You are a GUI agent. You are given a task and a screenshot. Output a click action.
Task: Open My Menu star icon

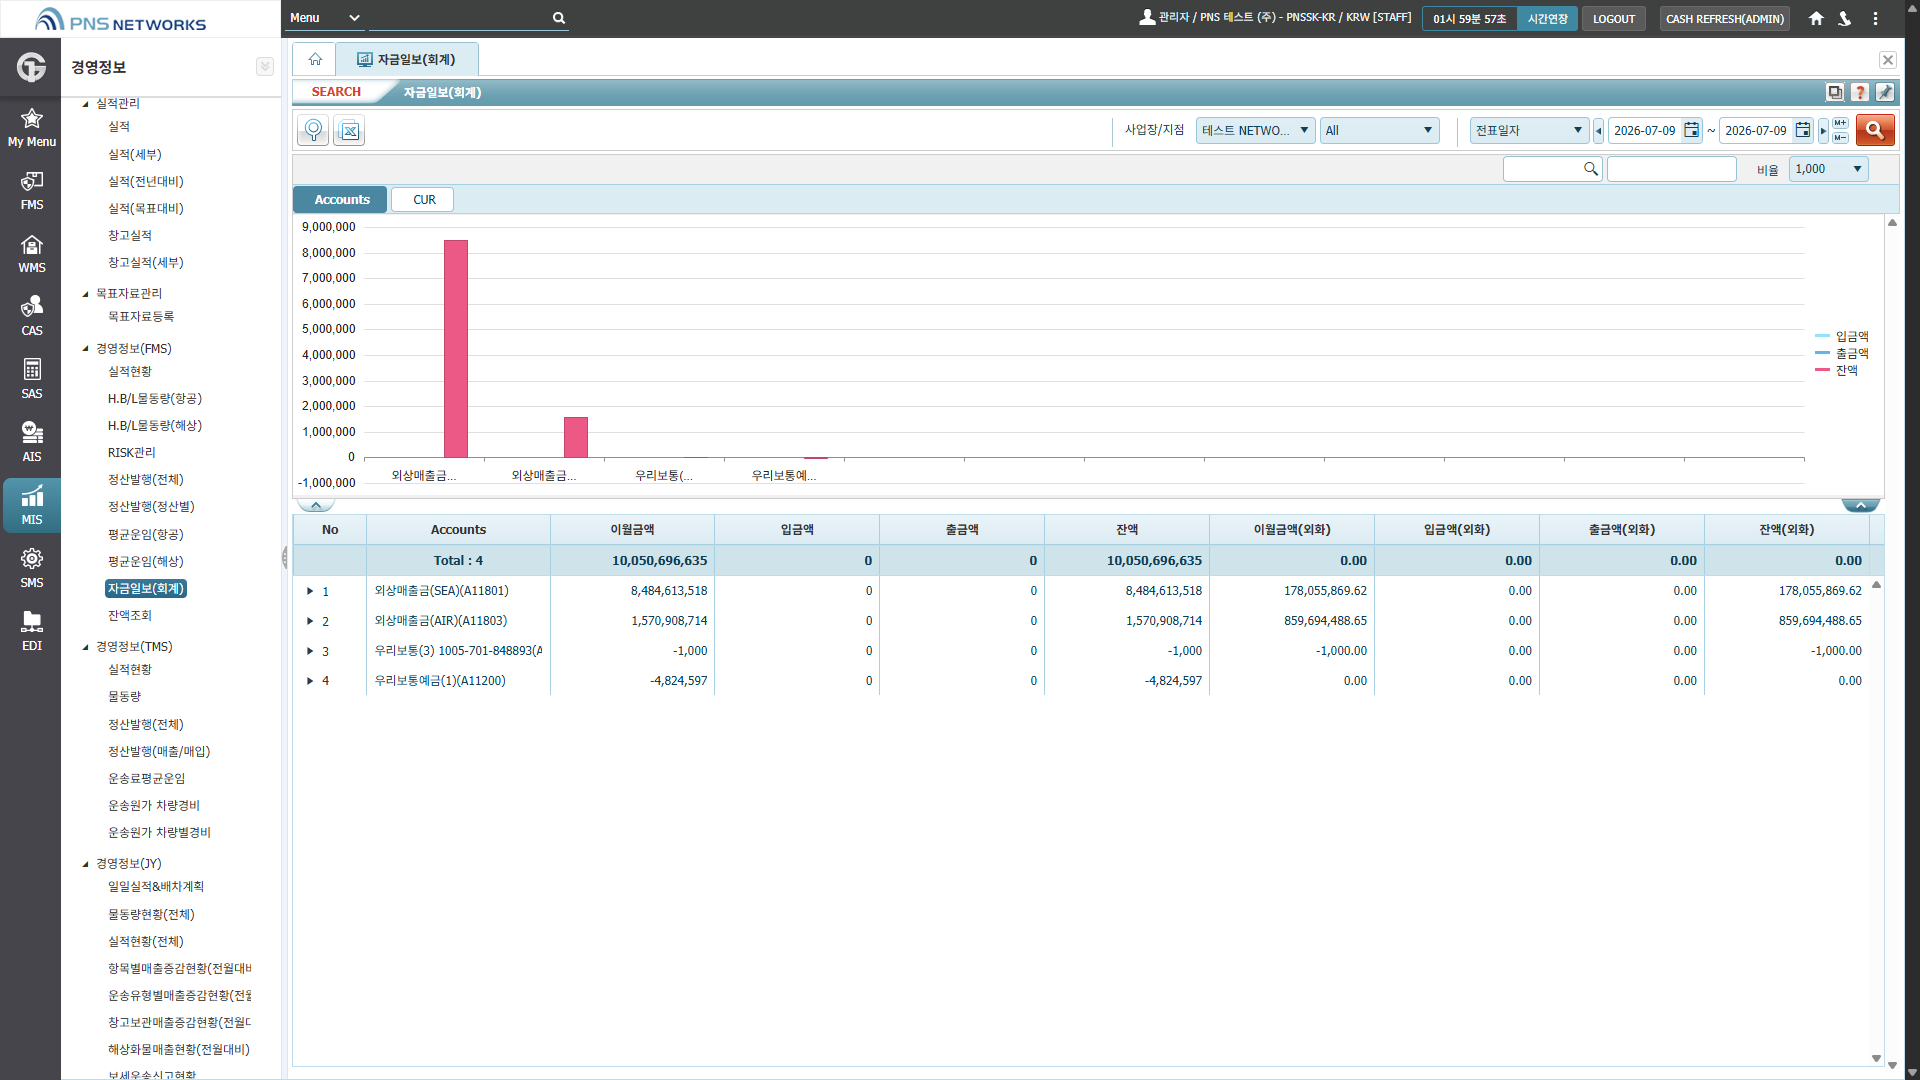click(31, 127)
